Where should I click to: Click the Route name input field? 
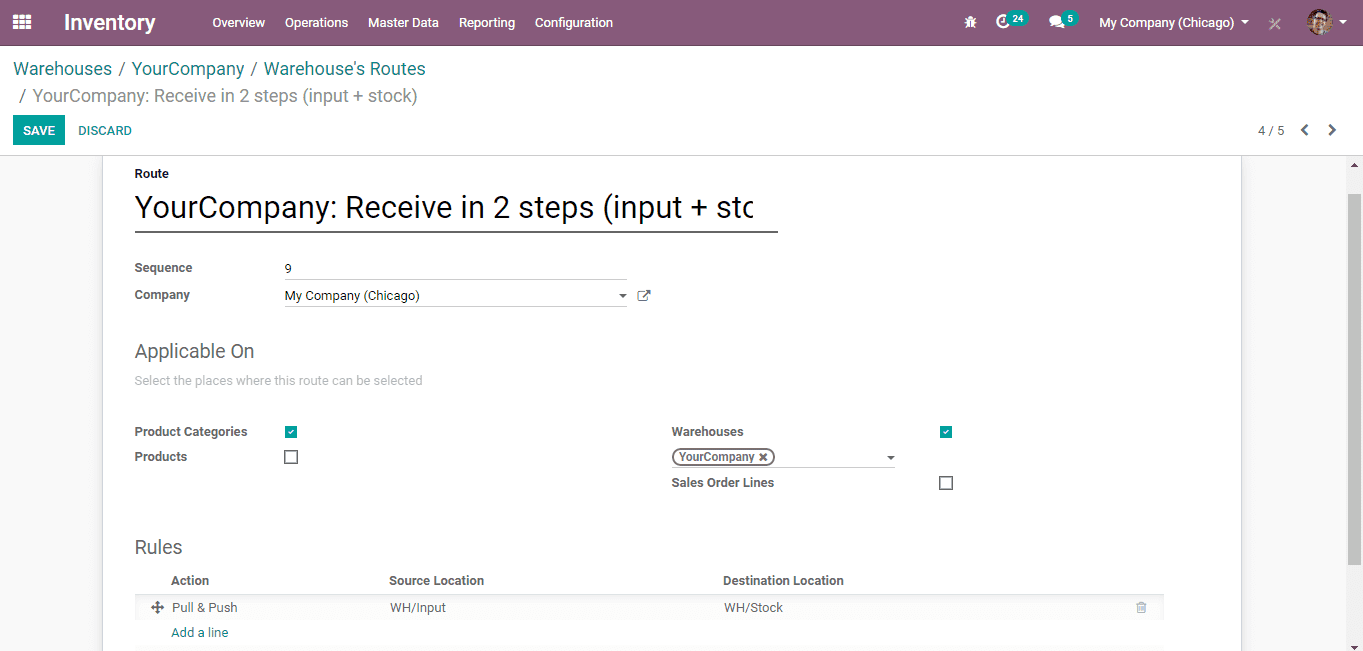456,208
